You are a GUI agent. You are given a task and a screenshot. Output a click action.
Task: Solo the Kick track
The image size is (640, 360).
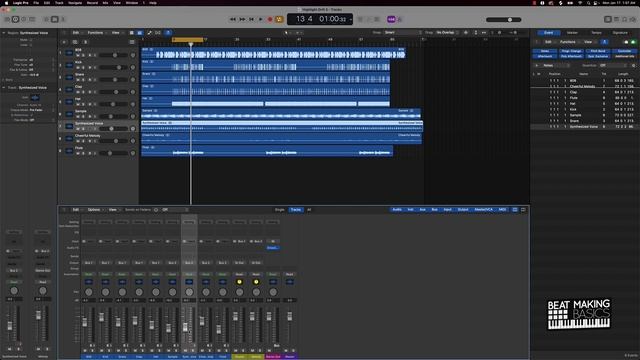(83, 67)
